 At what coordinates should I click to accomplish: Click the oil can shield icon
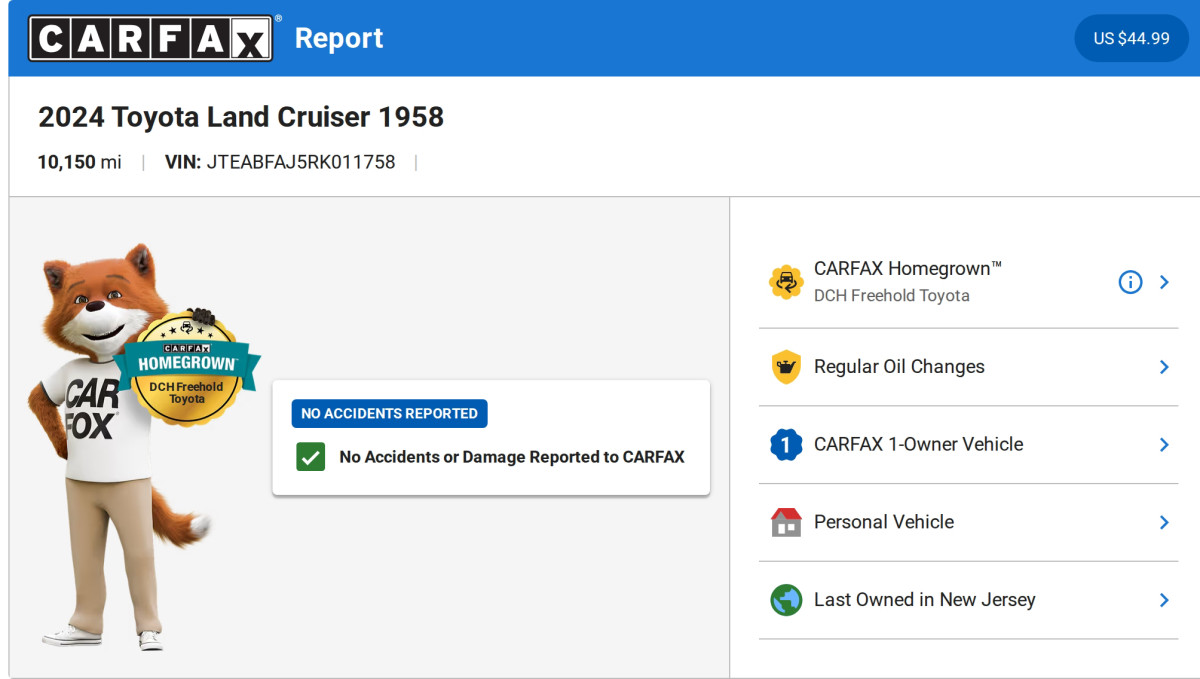pyautogui.click(x=786, y=367)
